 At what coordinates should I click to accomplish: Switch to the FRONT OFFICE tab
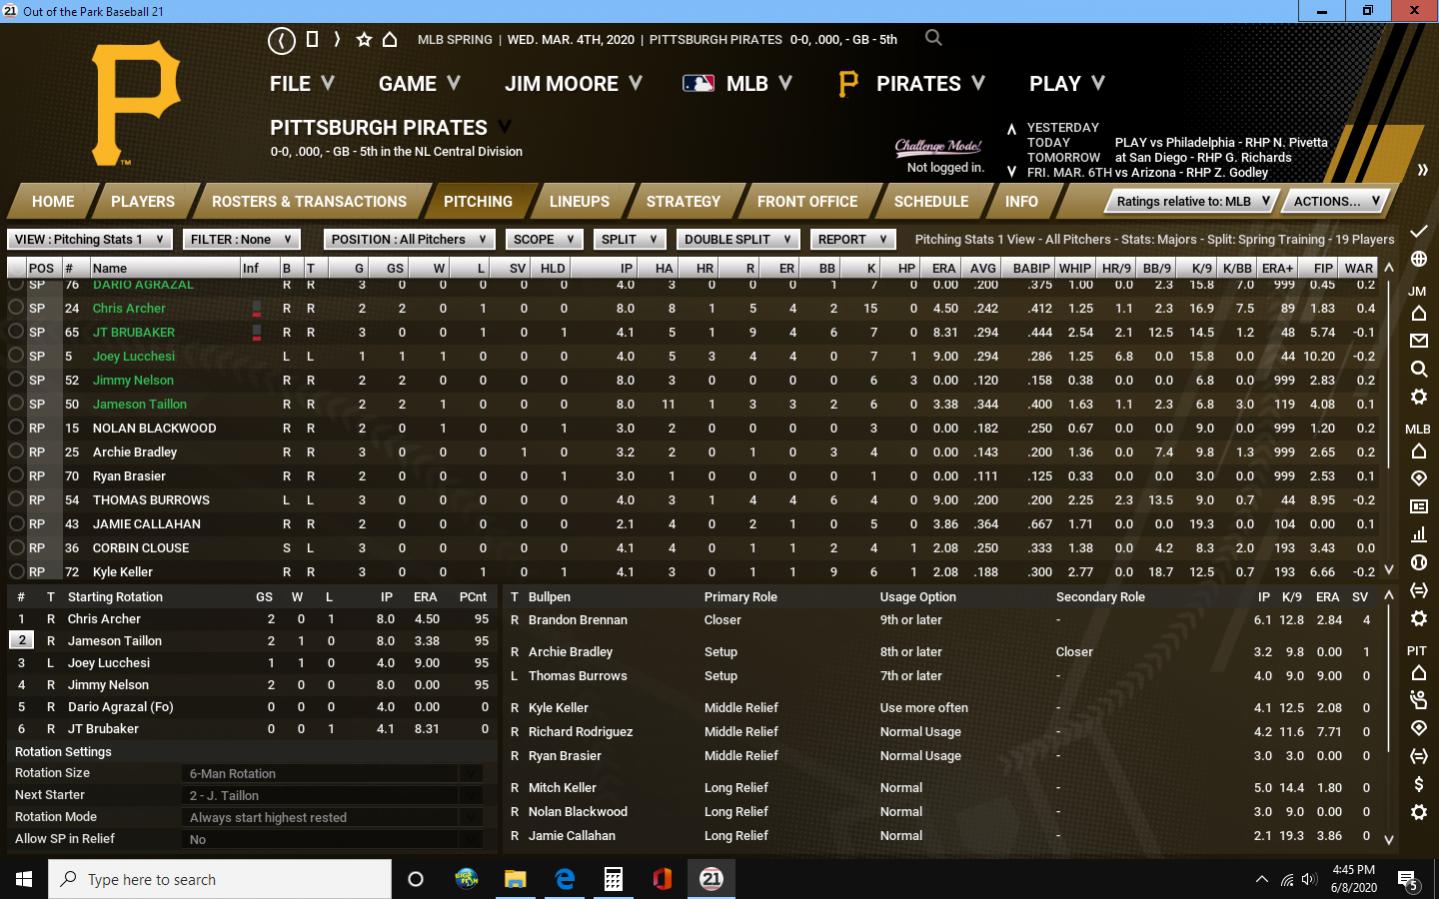(x=807, y=201)
